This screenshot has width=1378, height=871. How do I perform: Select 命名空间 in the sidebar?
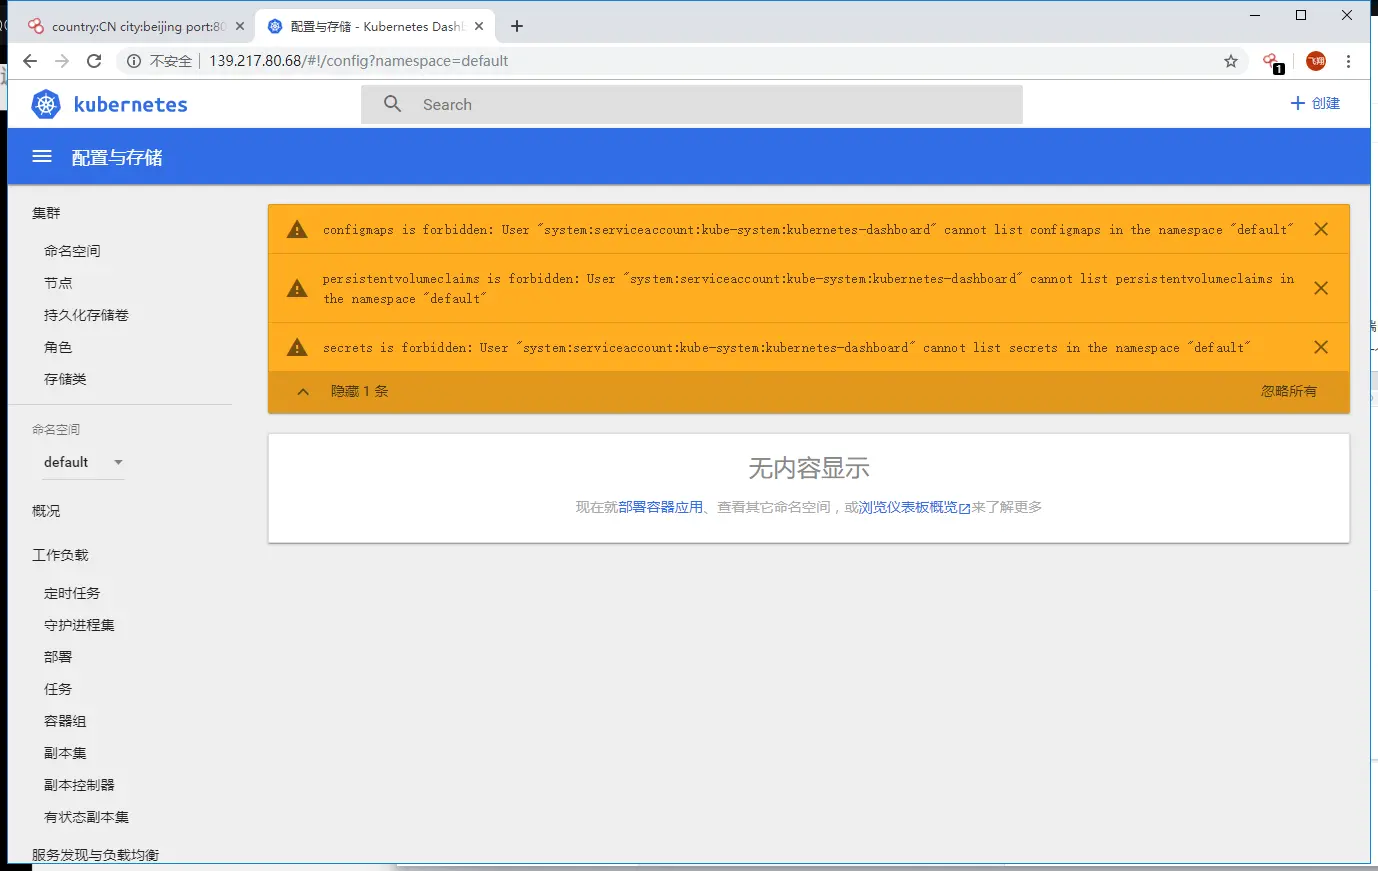tap(72, 251)
